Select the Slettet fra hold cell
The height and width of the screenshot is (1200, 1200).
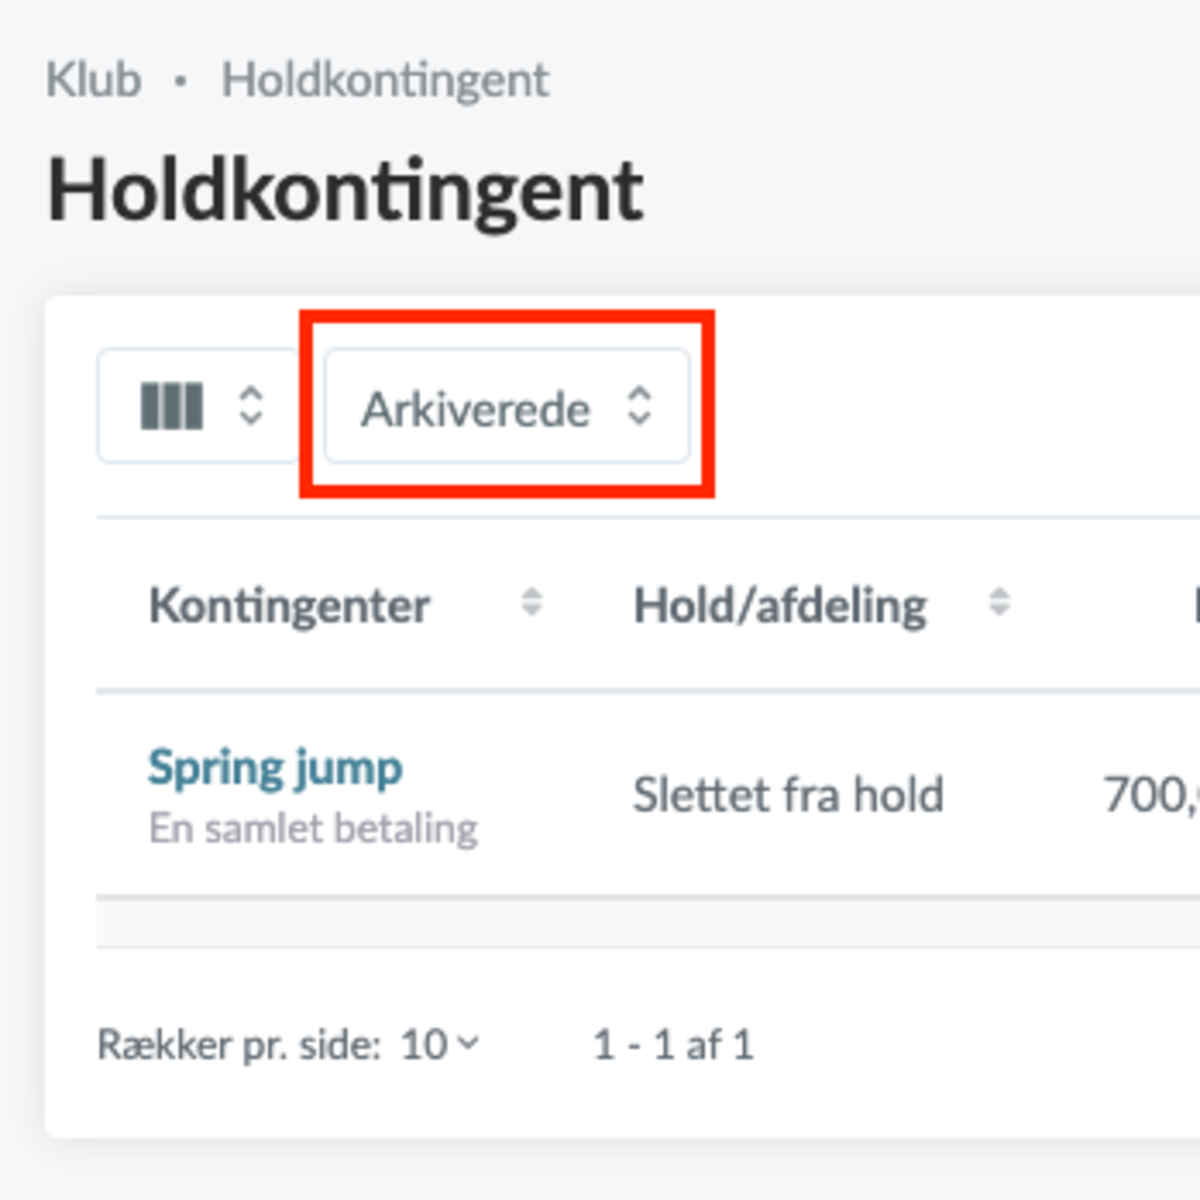(x=788, y=796)
